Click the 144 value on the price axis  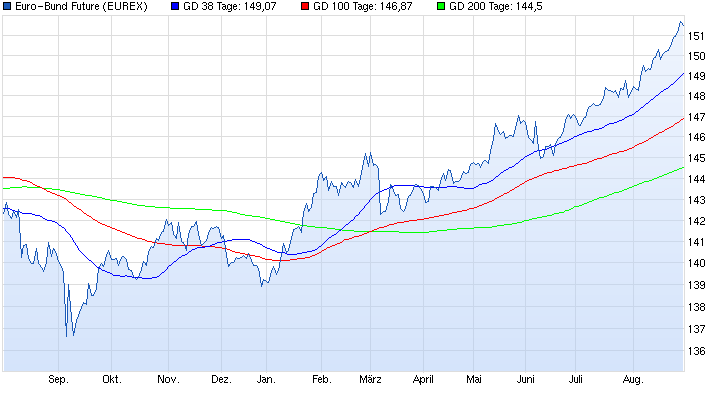[697, 179]
